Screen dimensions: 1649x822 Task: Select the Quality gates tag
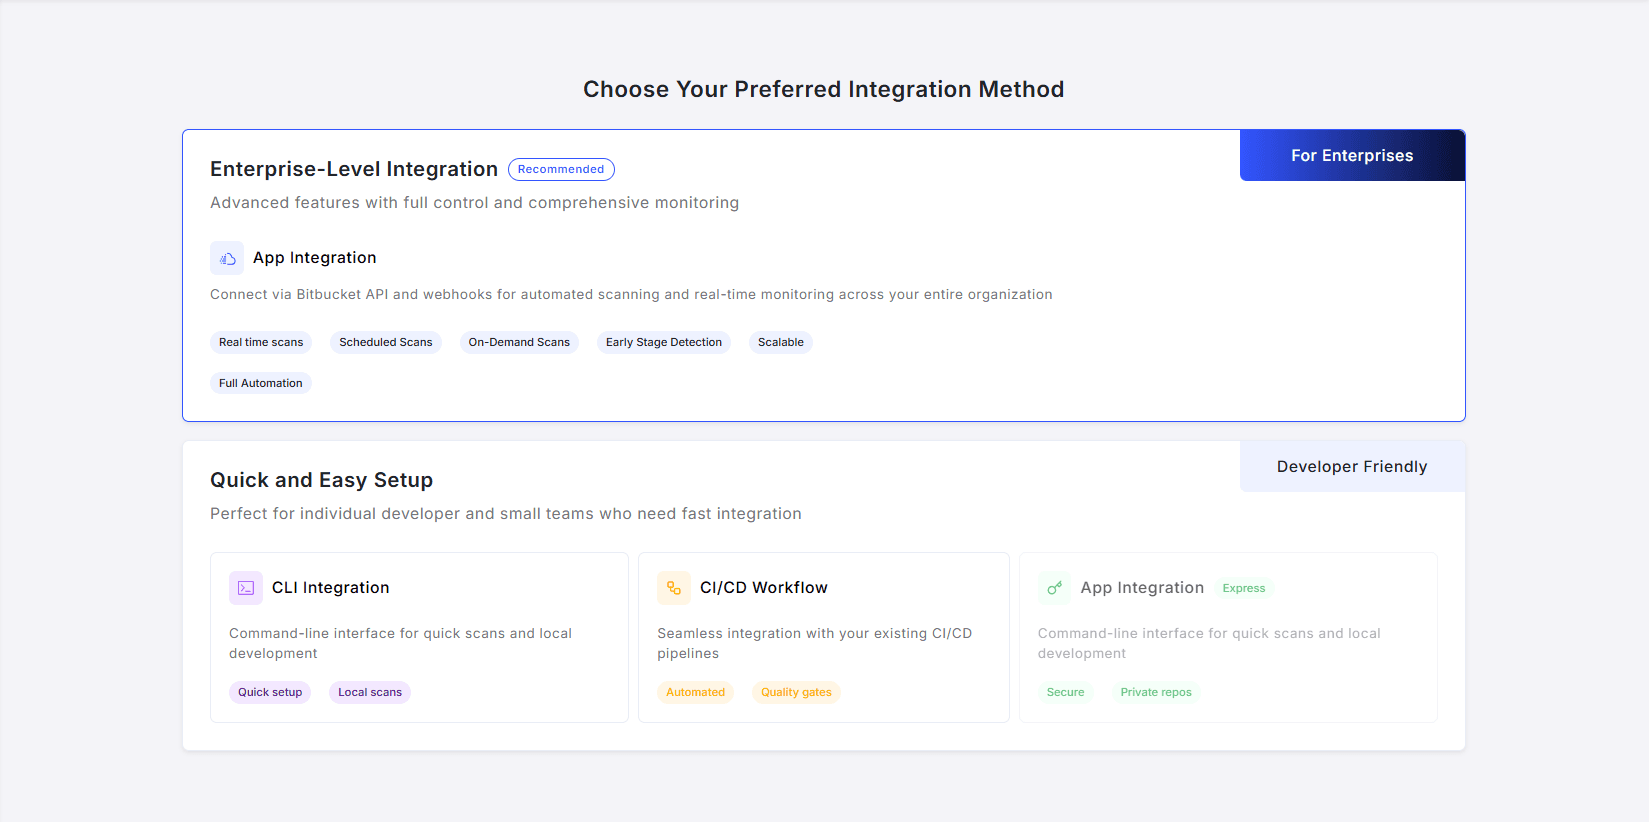pos(796,692)
